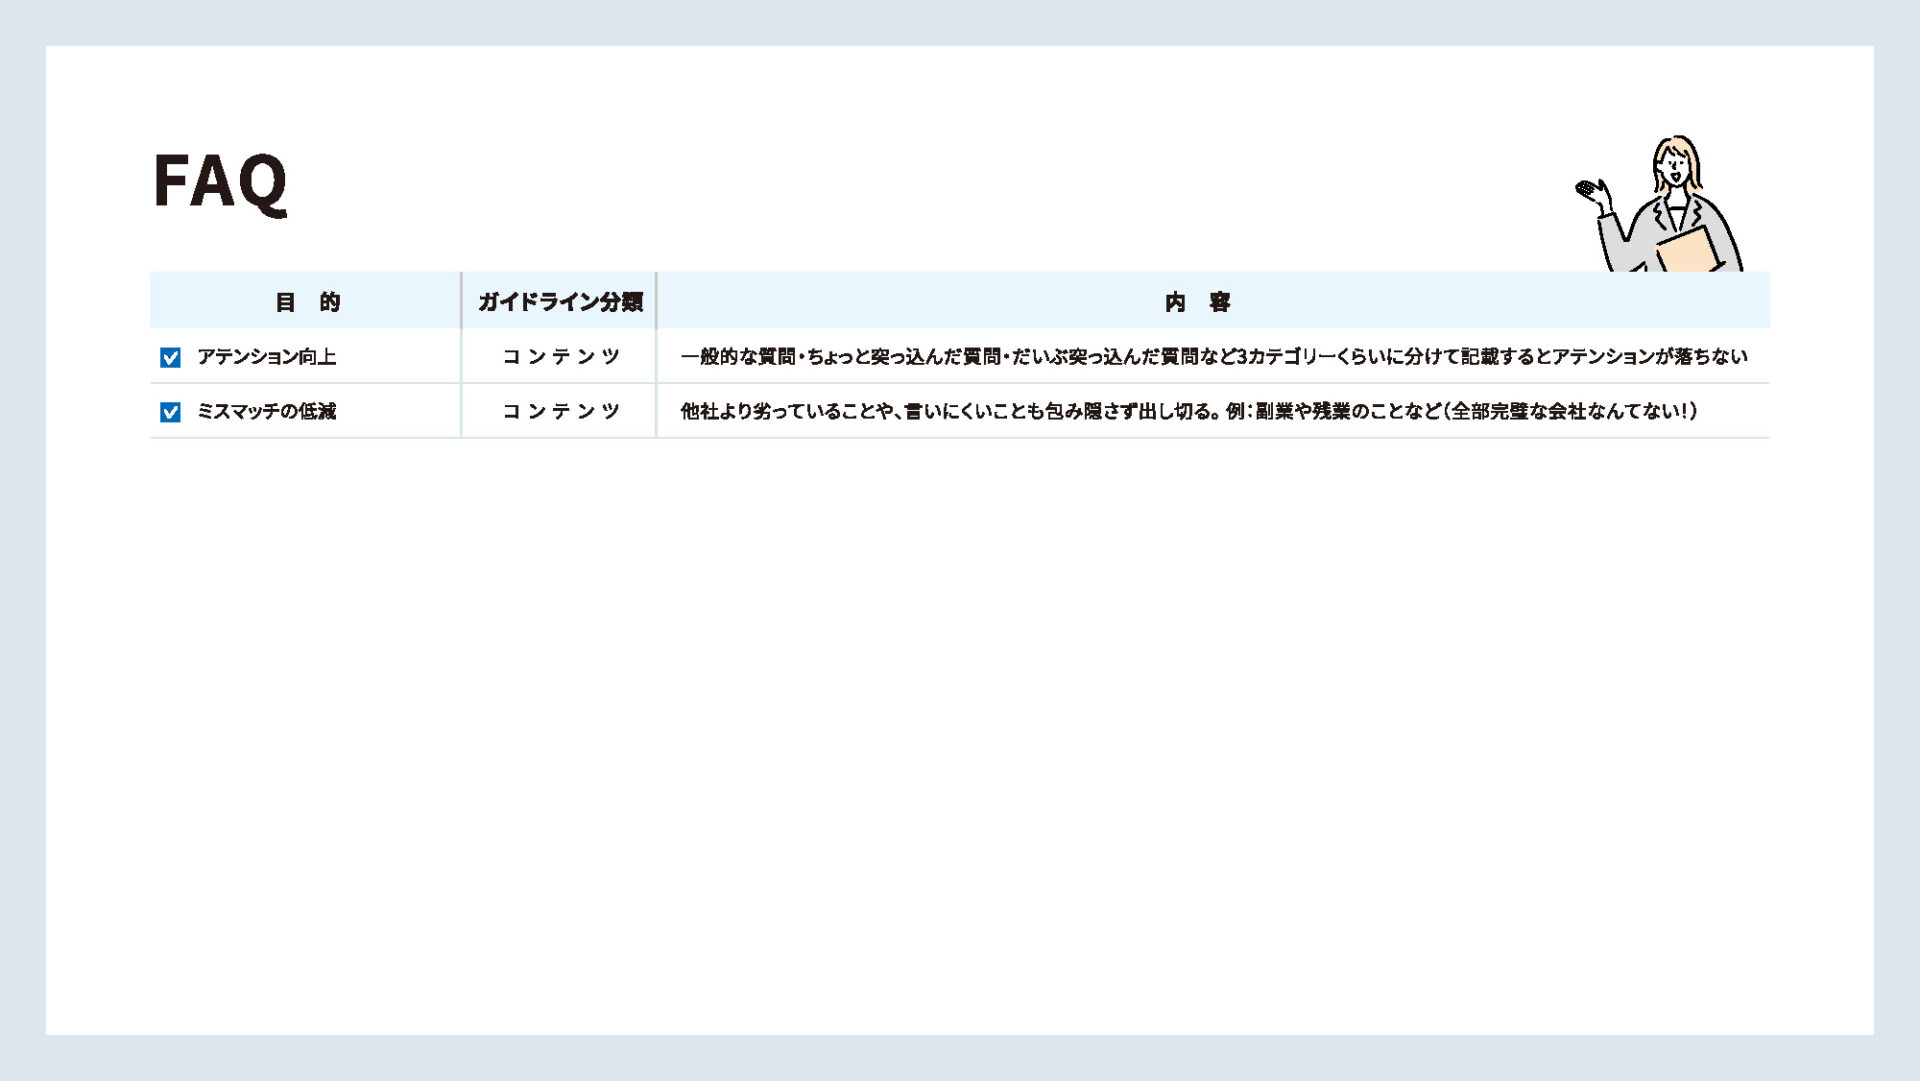Screen dimensions: 1920x1081
Task: Click コンテンツ in the アテンション向上 row
Action: click(x=560, y=357)
